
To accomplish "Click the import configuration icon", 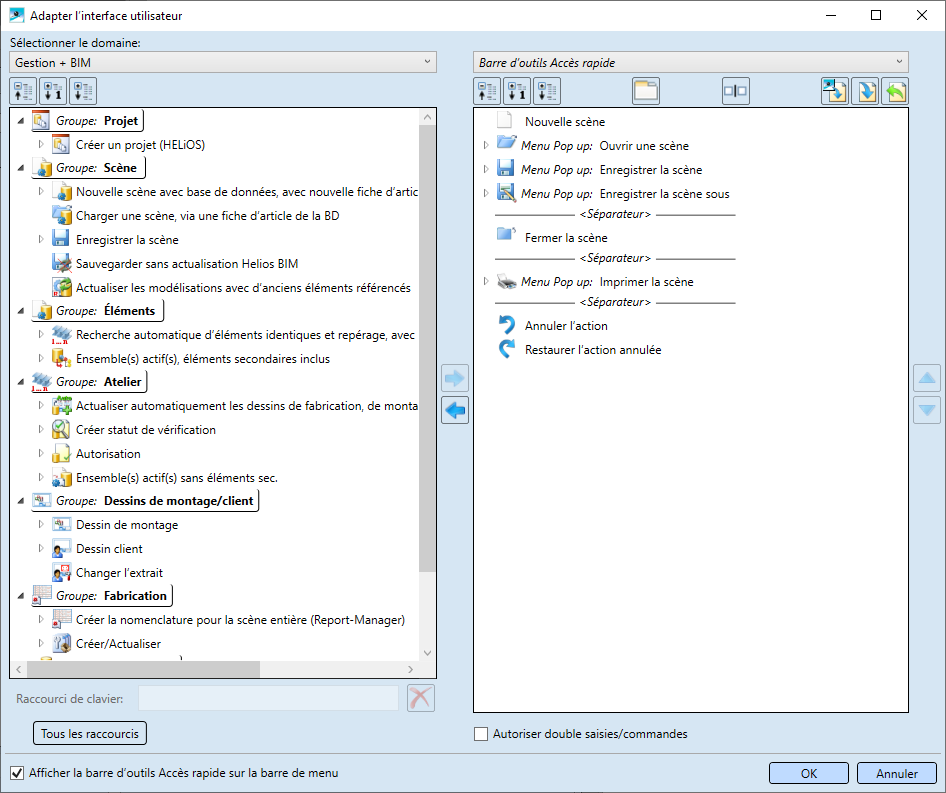I will 835,91.
